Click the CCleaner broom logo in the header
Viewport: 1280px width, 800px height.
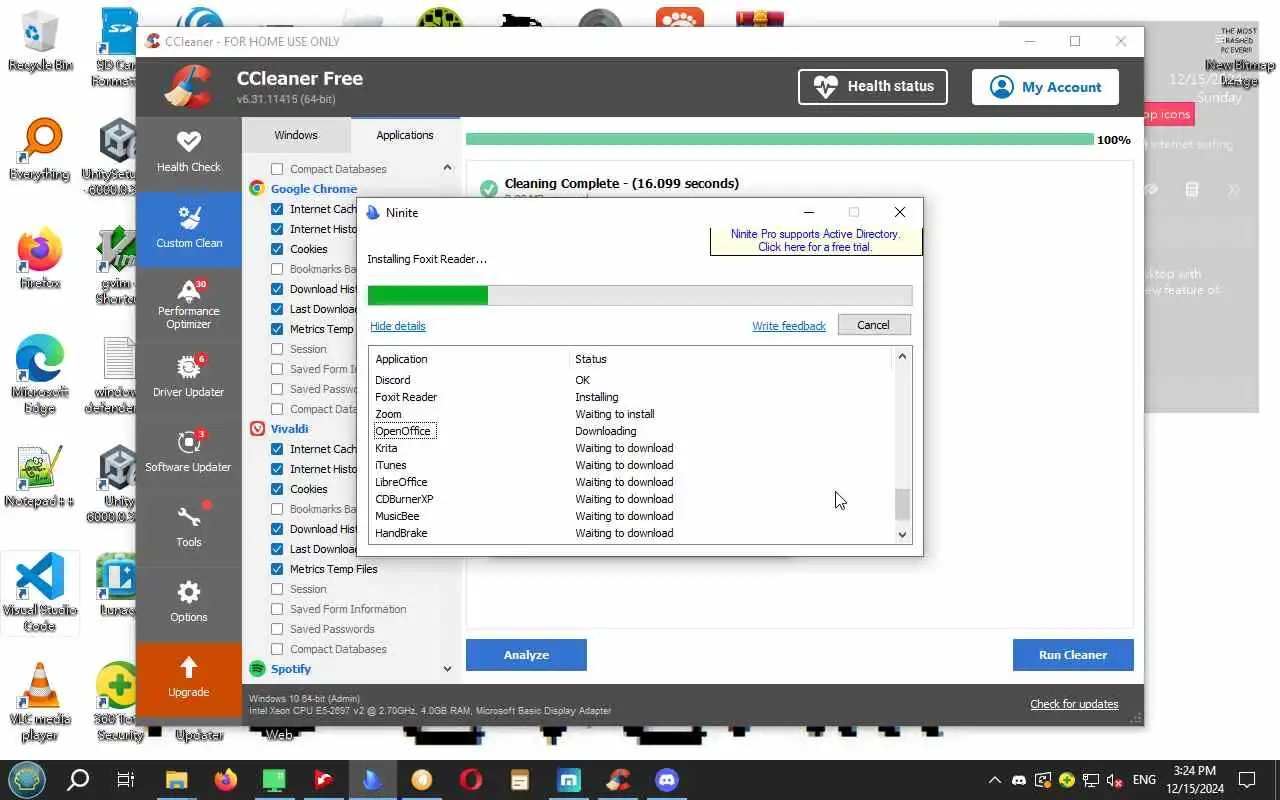click(x=189, y=87)
